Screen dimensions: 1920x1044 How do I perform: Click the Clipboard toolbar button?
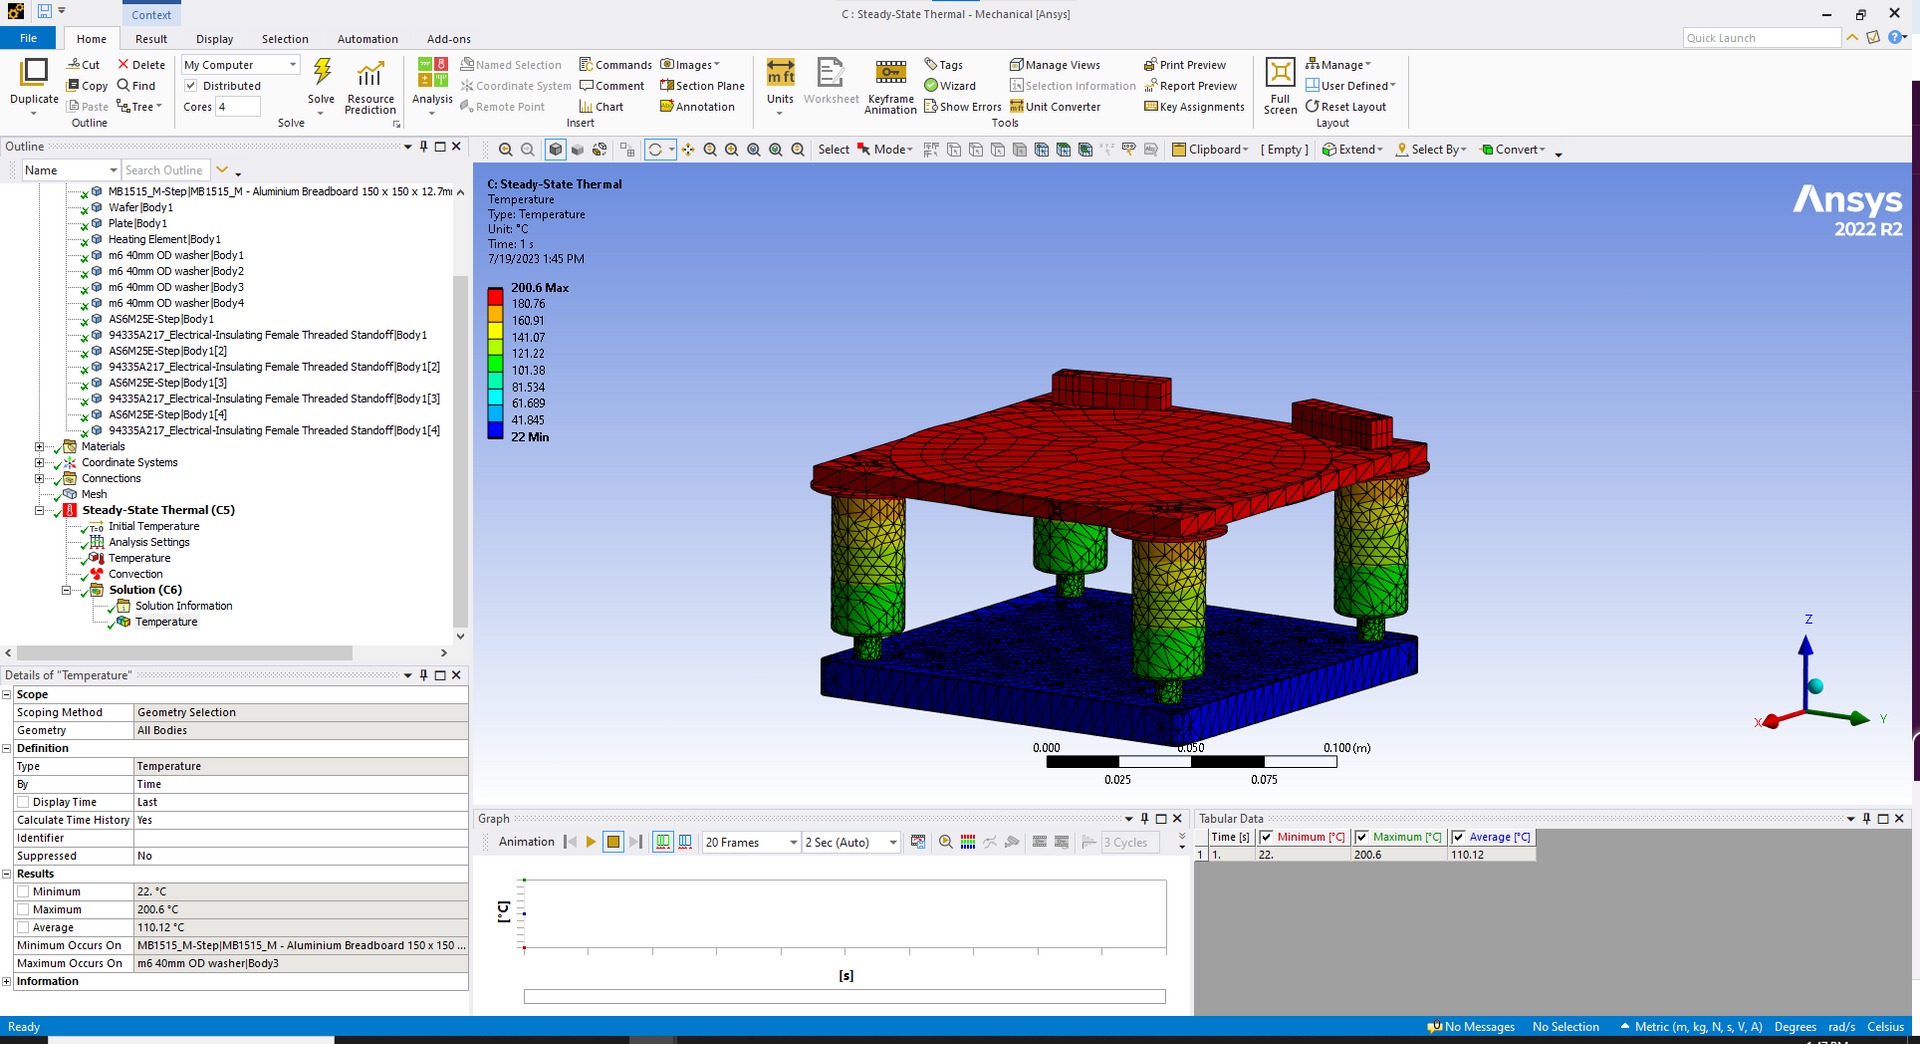[x=1210, y=150]
